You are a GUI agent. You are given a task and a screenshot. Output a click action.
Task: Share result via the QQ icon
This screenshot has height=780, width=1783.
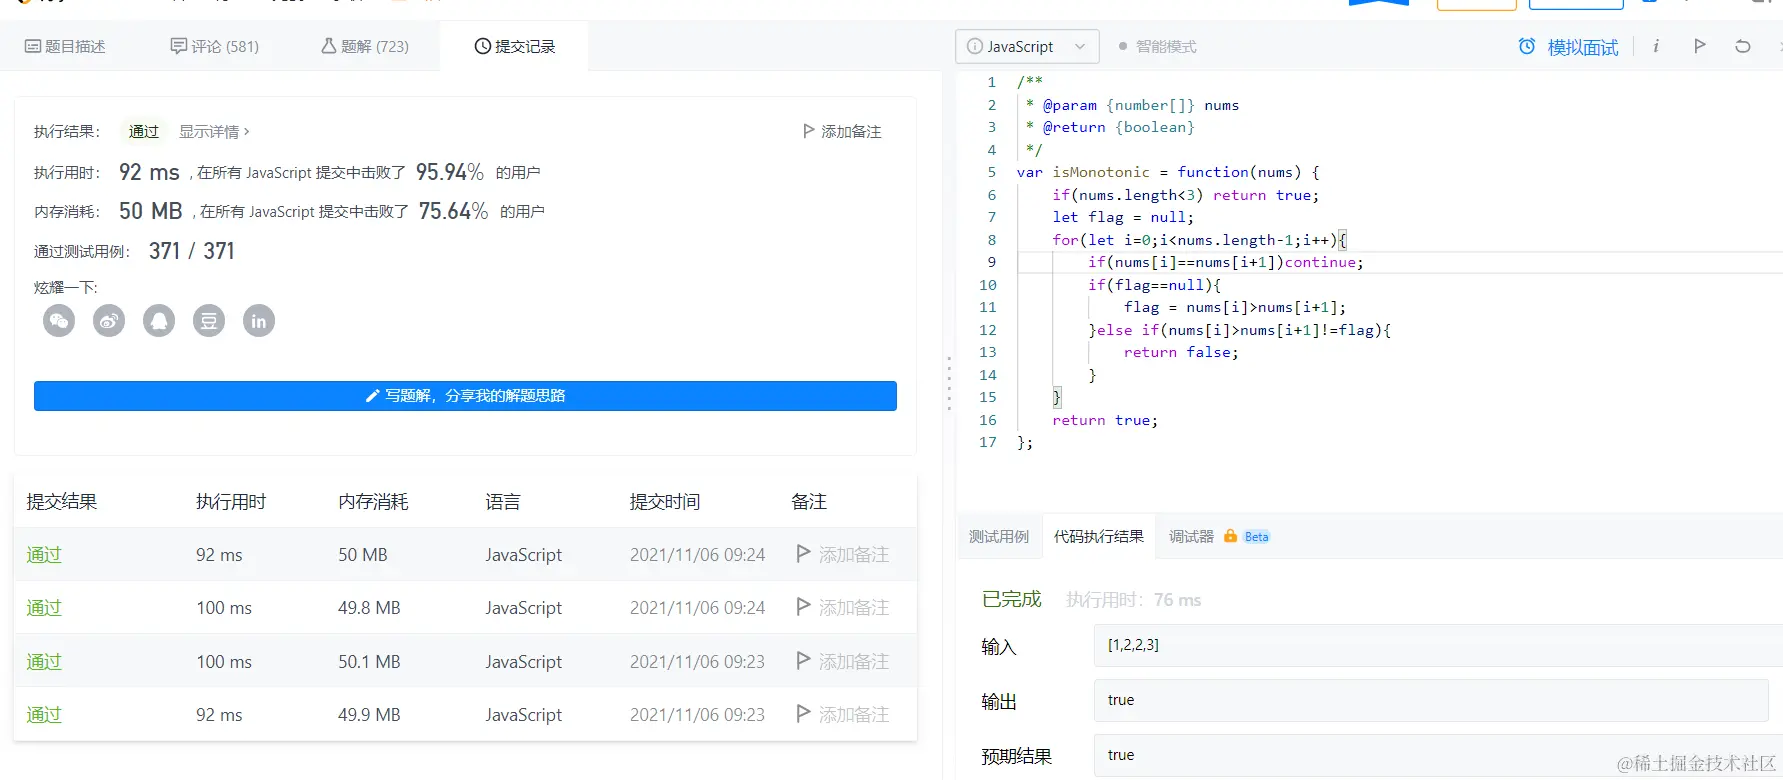(x=159, y=321)
